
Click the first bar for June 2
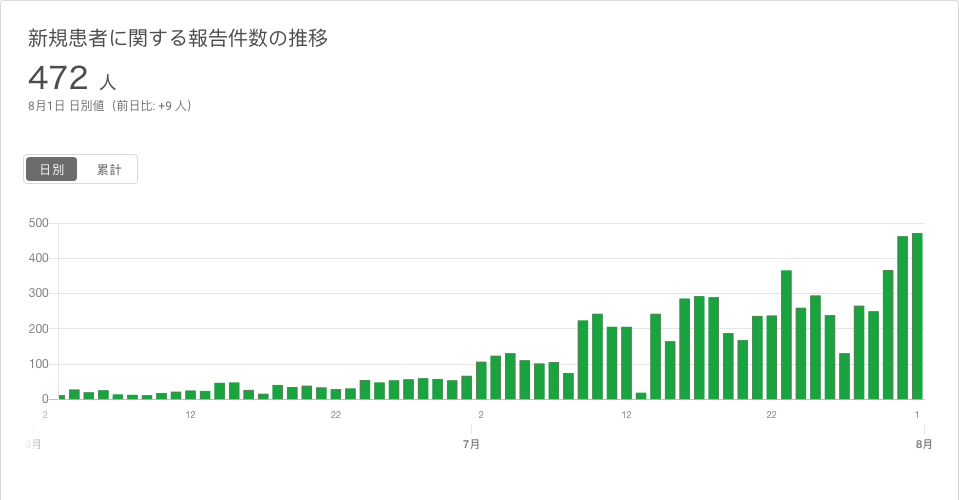(62, 397)
